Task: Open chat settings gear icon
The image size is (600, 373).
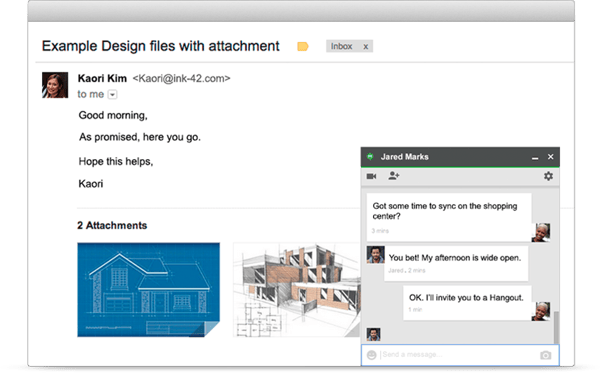Action: coord(548,176)
